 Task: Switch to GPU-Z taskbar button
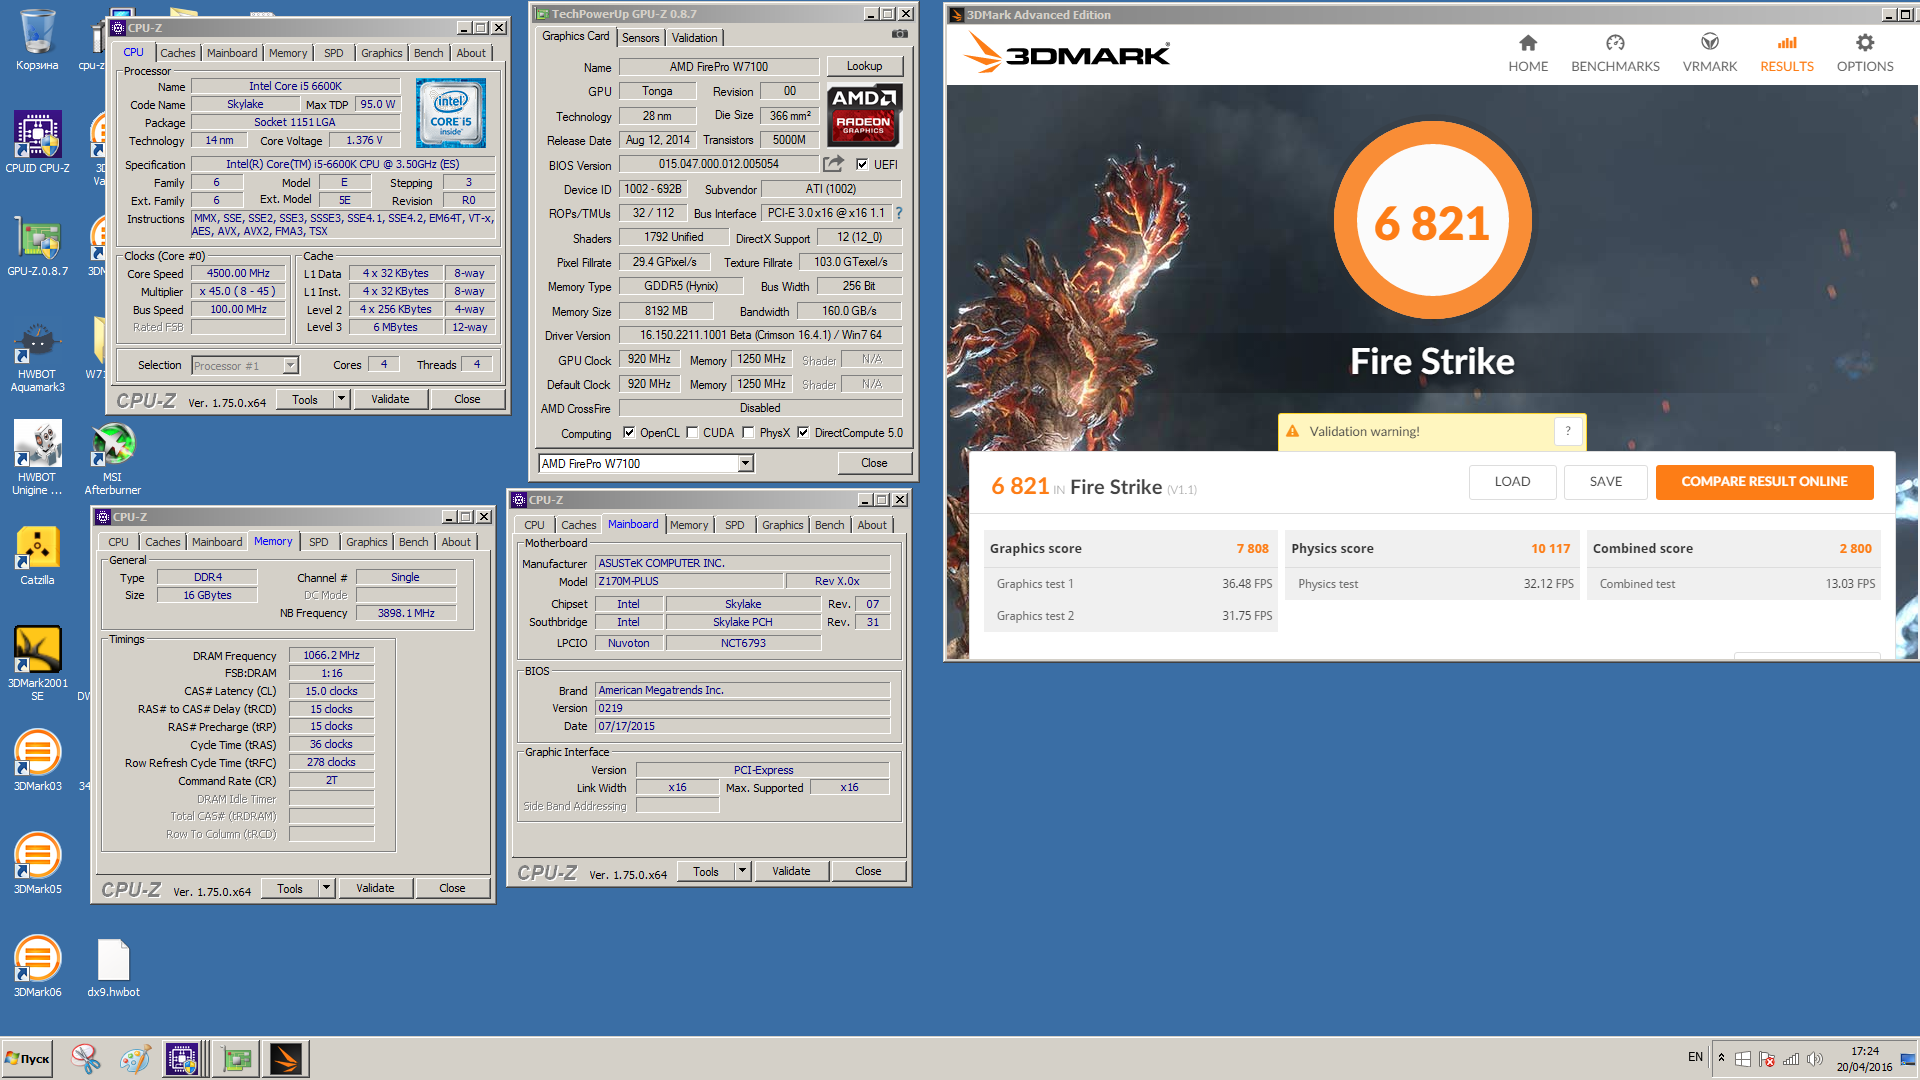(237, 1058)
